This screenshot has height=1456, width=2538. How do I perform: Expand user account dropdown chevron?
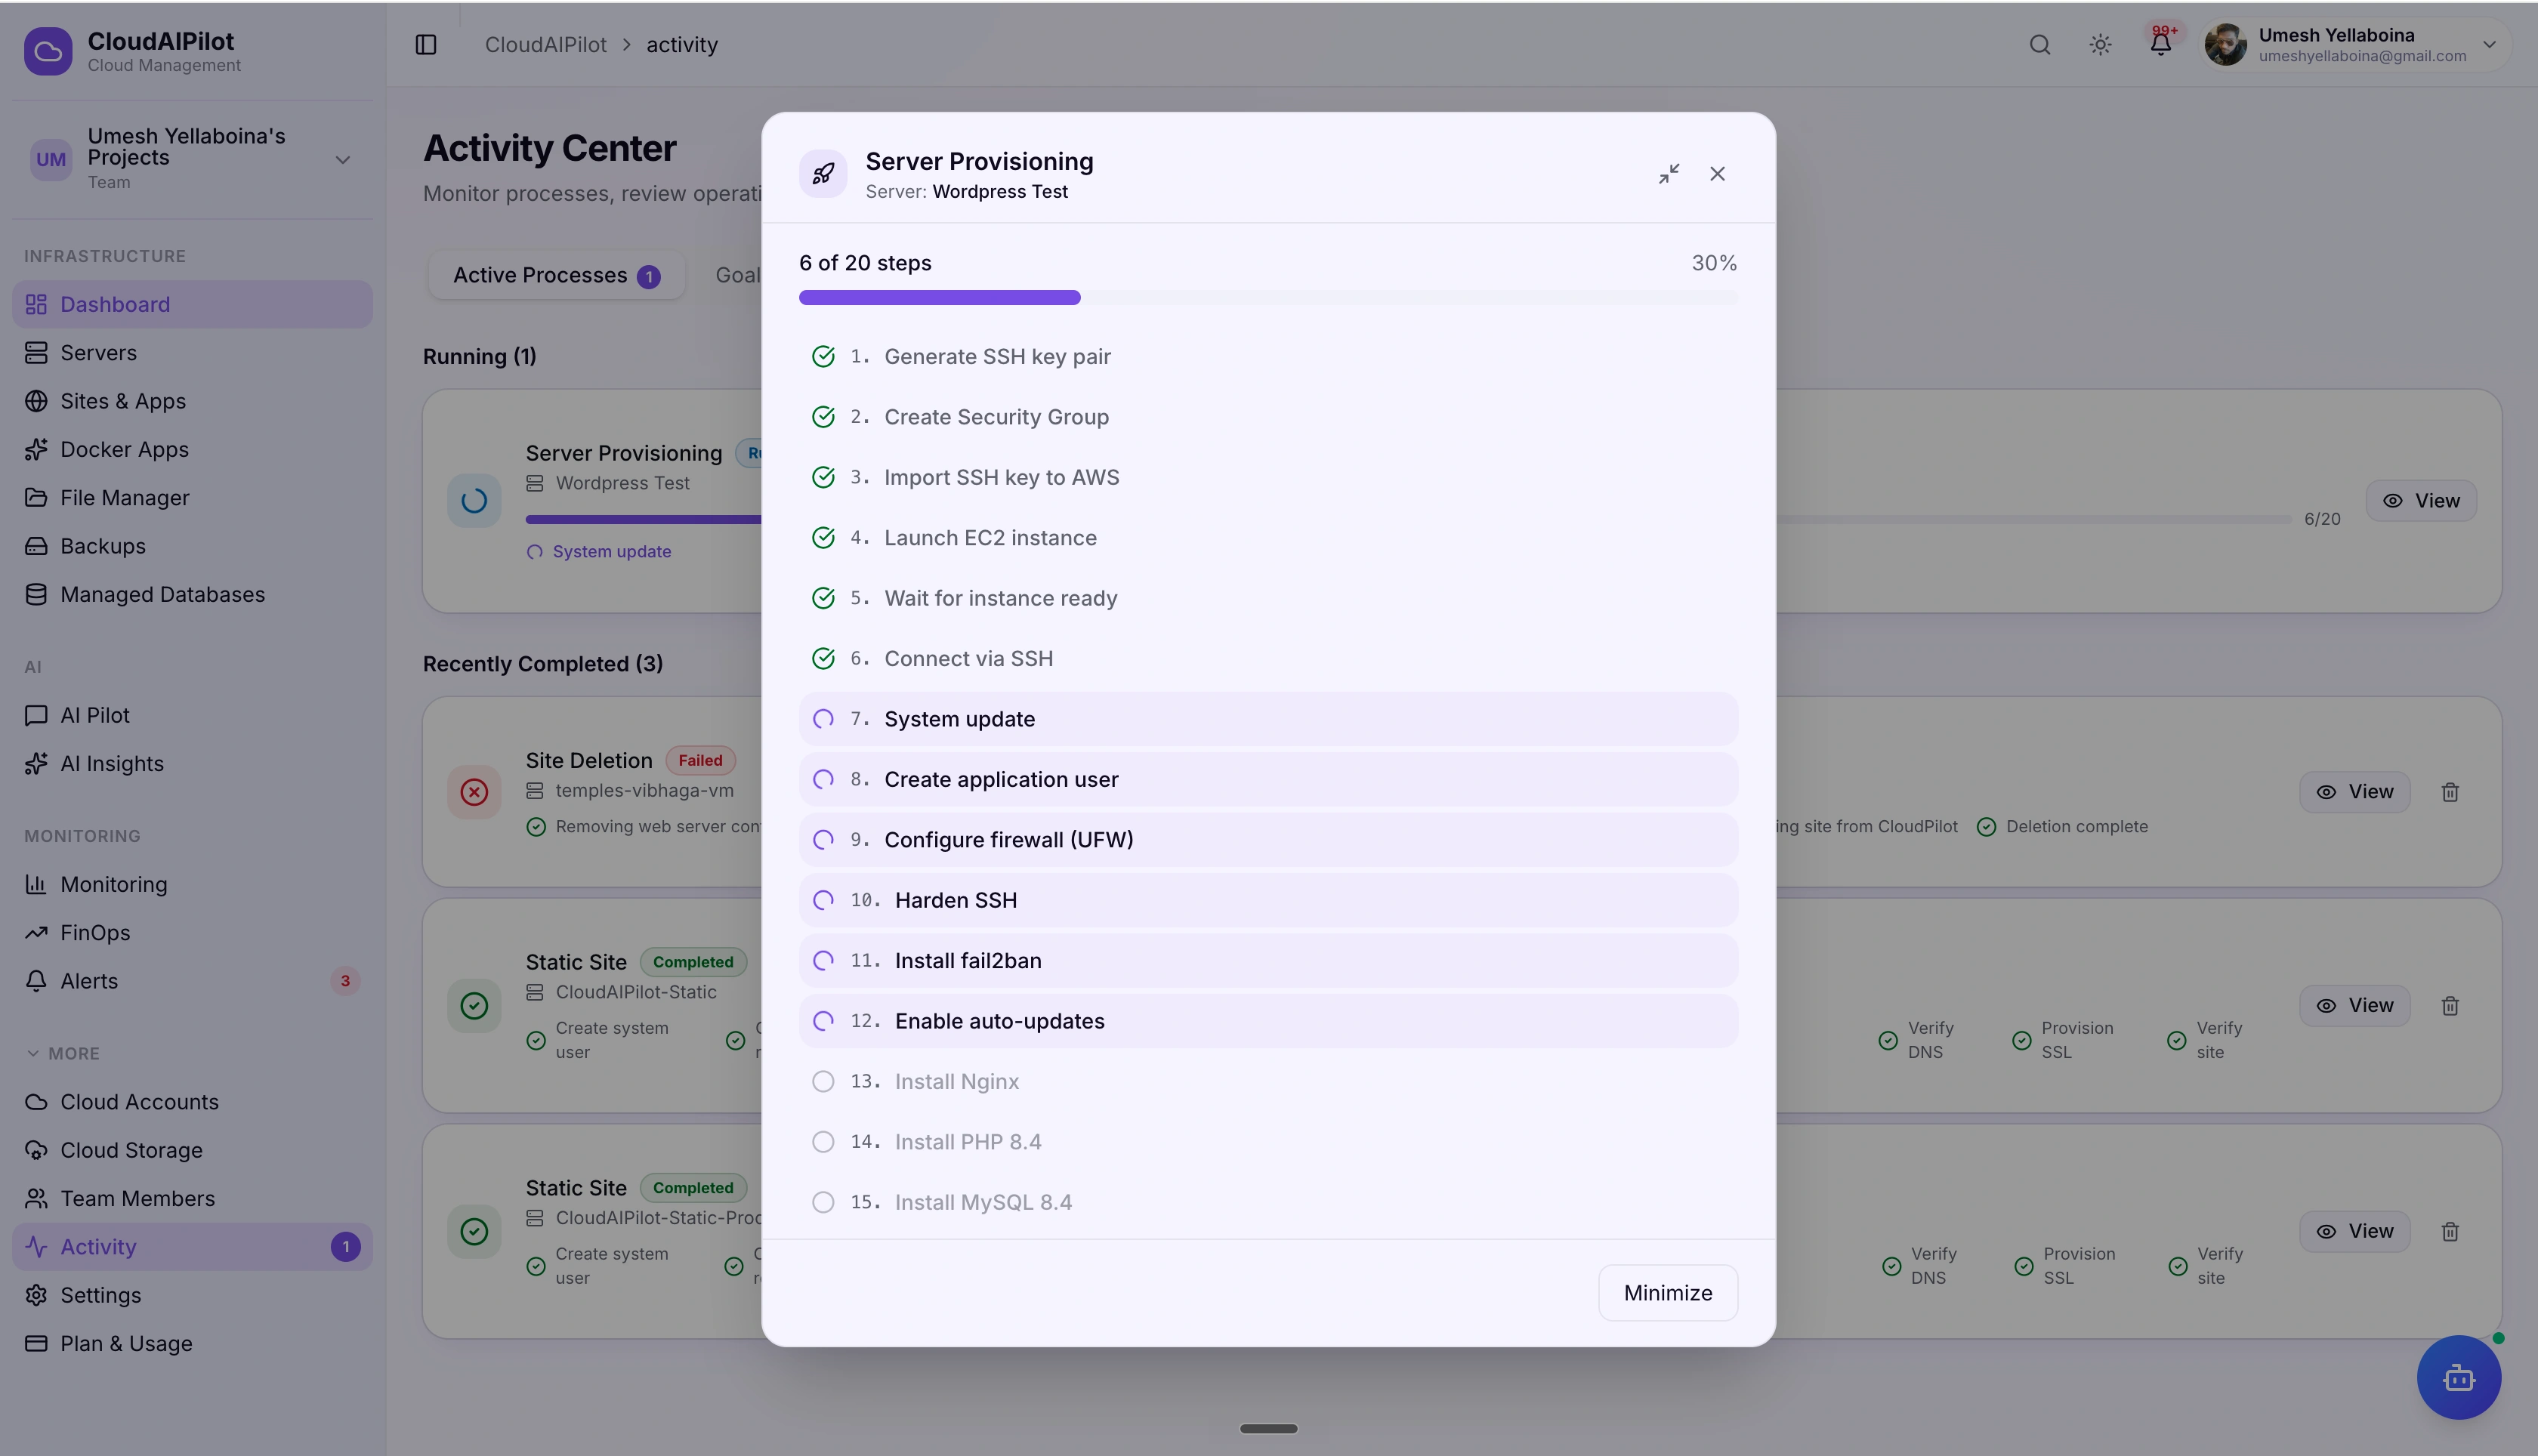click(2490, 45)
